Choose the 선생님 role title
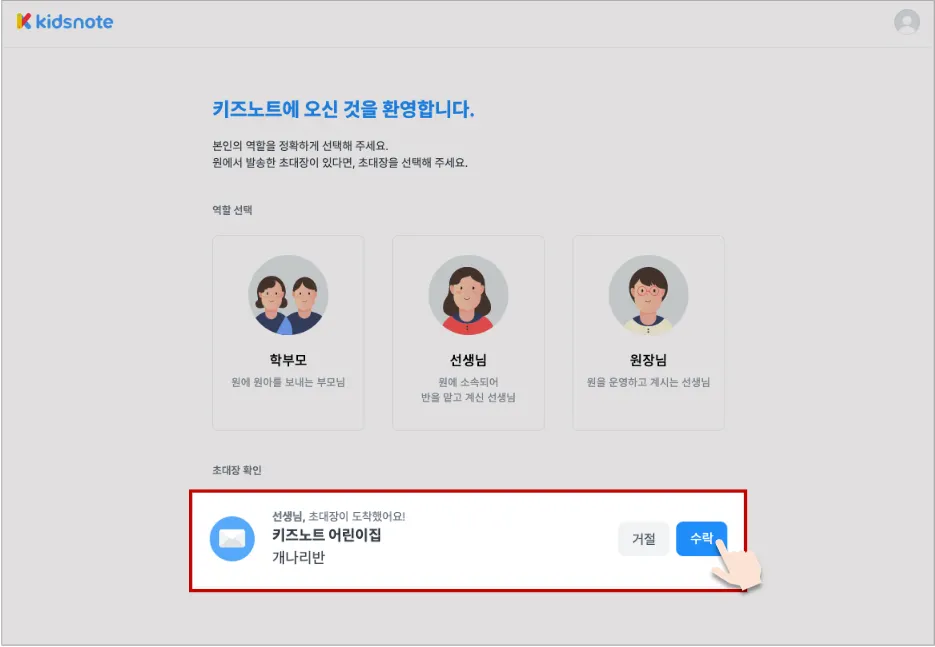 (x=468, y=360)
